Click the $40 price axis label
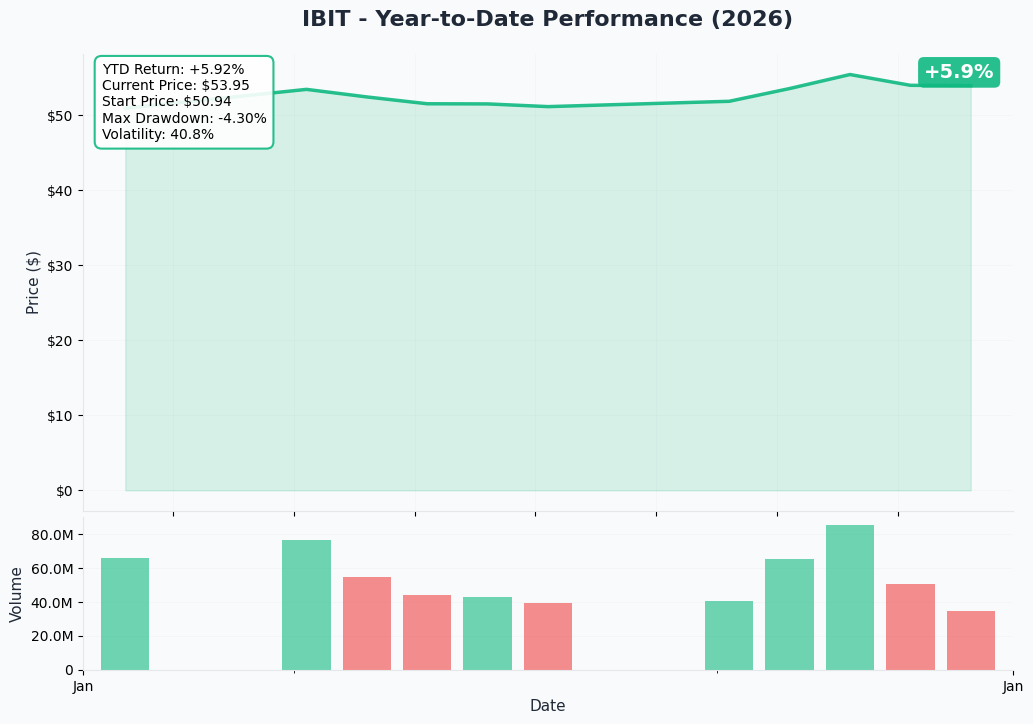 [59, 191]
